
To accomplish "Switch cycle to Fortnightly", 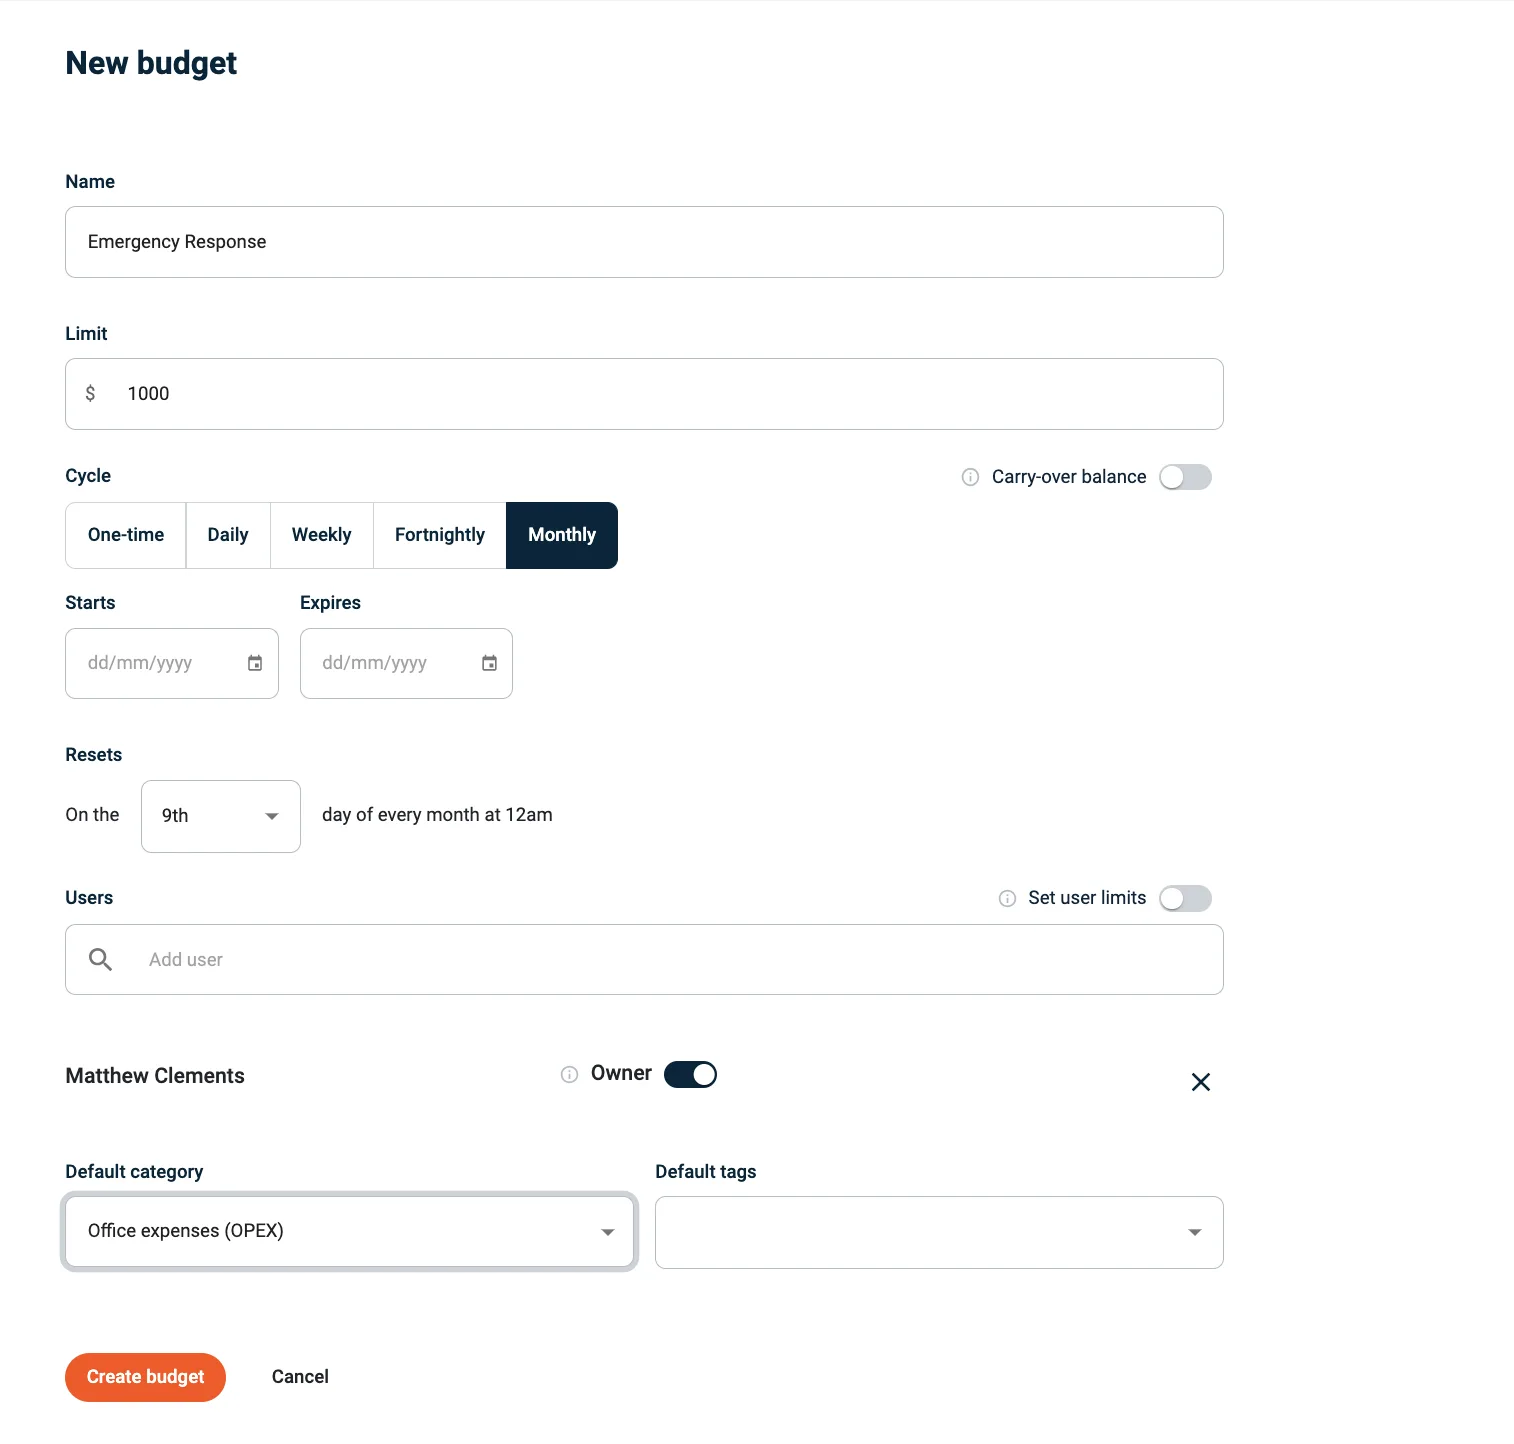I will click(x=439, y=535).
